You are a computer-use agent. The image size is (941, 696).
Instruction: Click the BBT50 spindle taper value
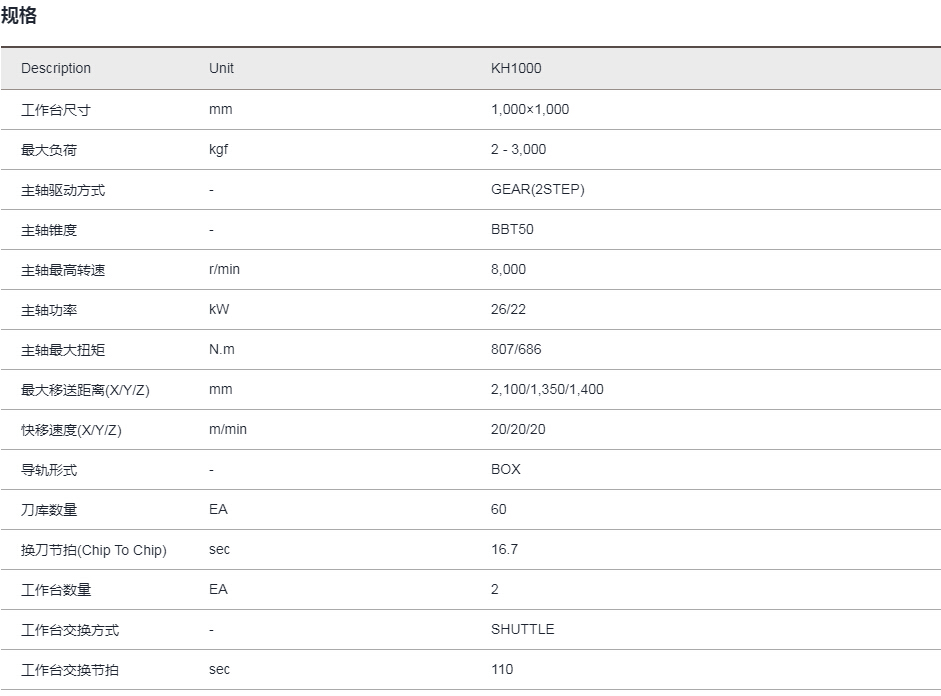(x=512, y=229)
